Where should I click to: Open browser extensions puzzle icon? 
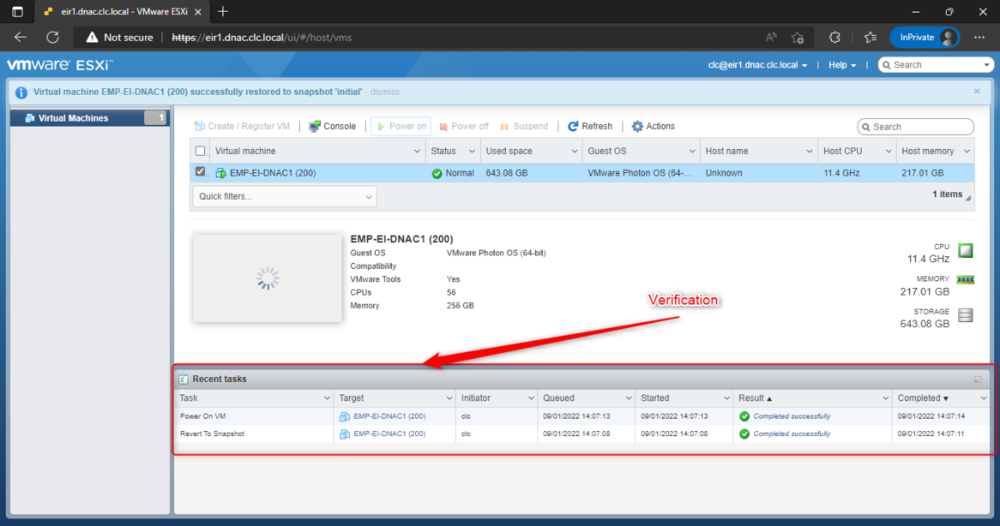(x=835, y=38)
